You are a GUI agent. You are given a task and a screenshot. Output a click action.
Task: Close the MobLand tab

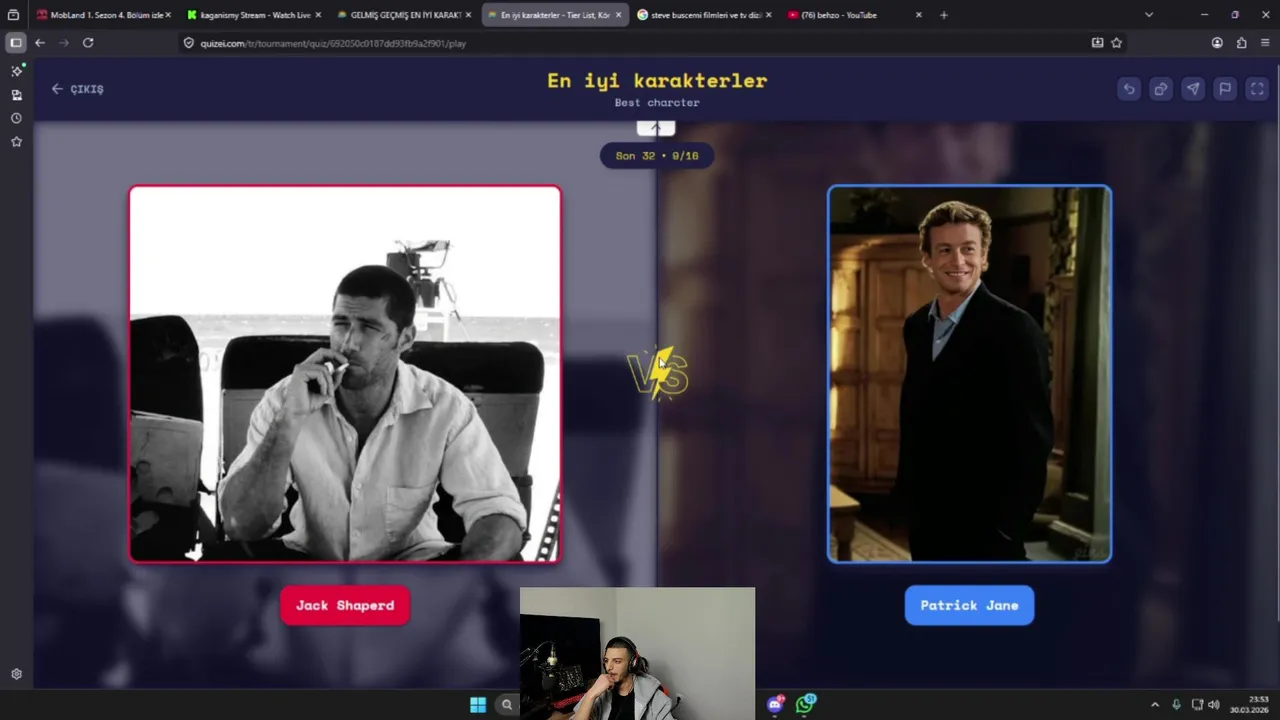point(168,15)
